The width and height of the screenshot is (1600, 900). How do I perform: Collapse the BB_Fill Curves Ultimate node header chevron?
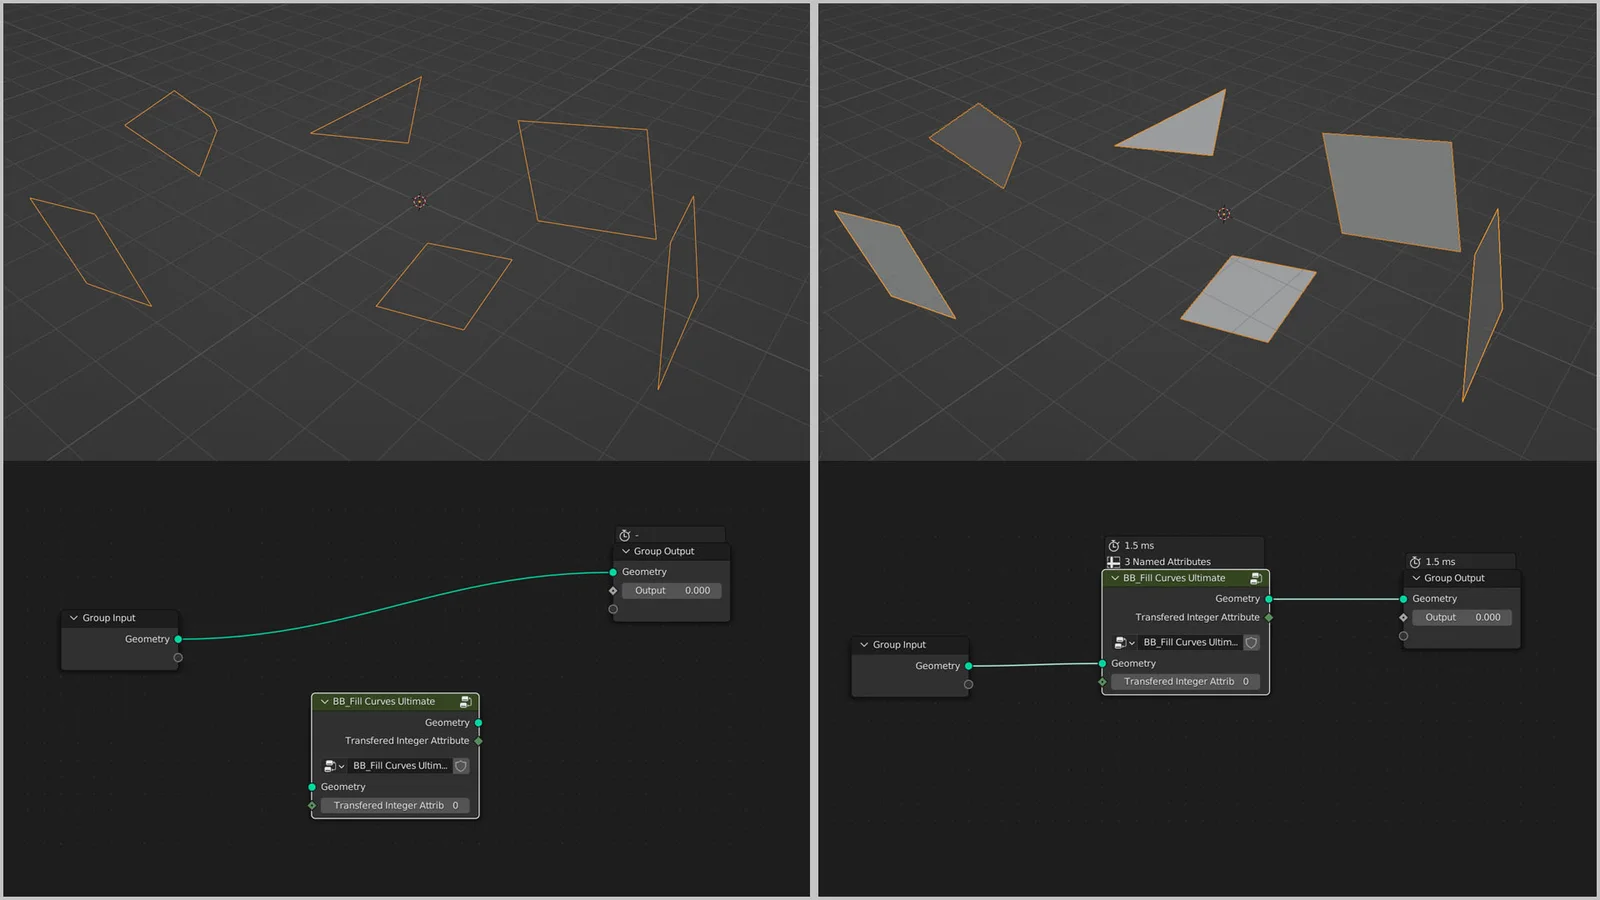click(324, 701)
